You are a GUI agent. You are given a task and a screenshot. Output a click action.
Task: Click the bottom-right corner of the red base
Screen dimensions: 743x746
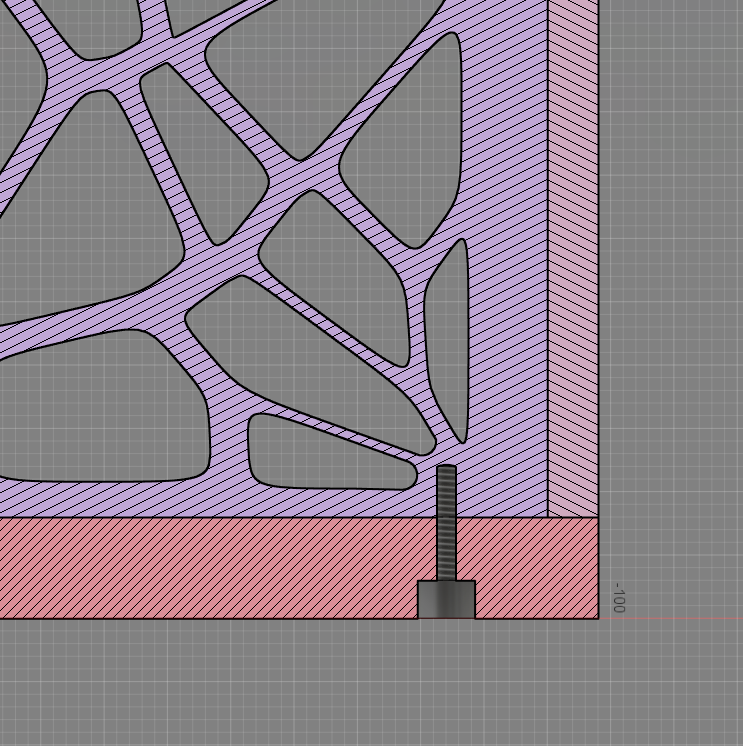[x=597, y=617]
